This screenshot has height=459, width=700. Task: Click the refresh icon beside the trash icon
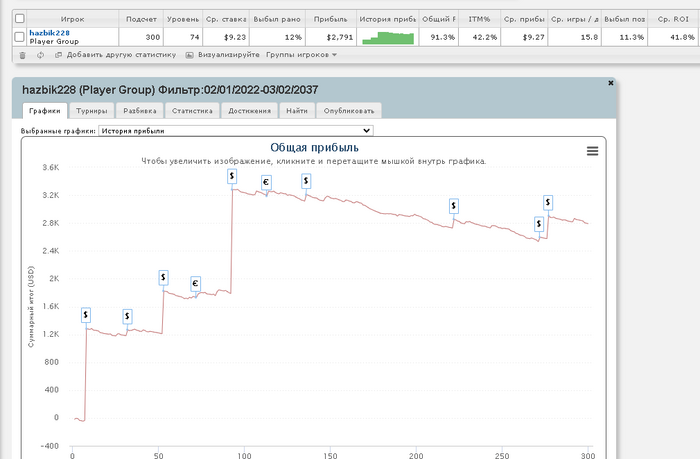[x=40, y=55]
